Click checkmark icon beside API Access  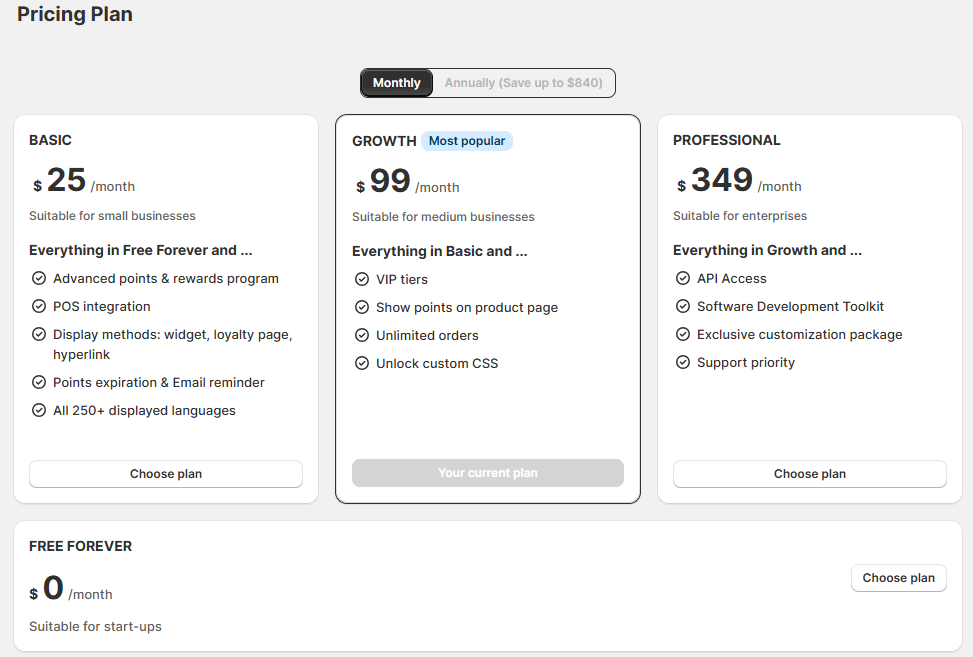coord(683,279)
